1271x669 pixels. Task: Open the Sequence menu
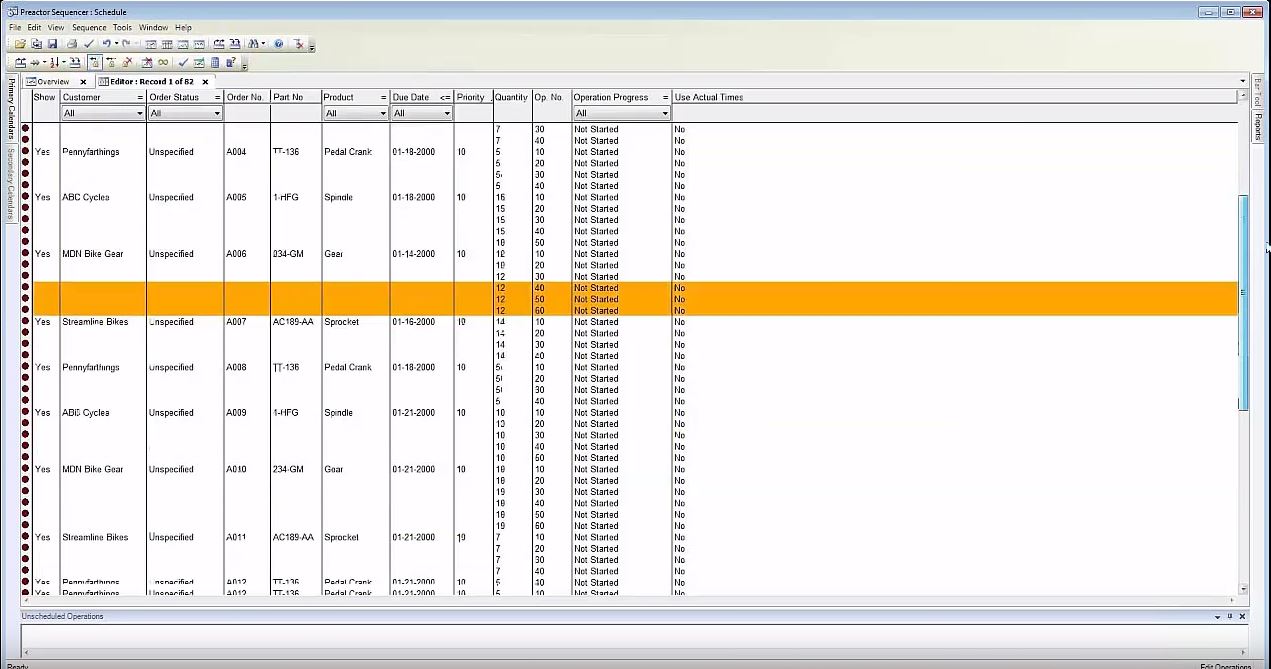(89, 27)
